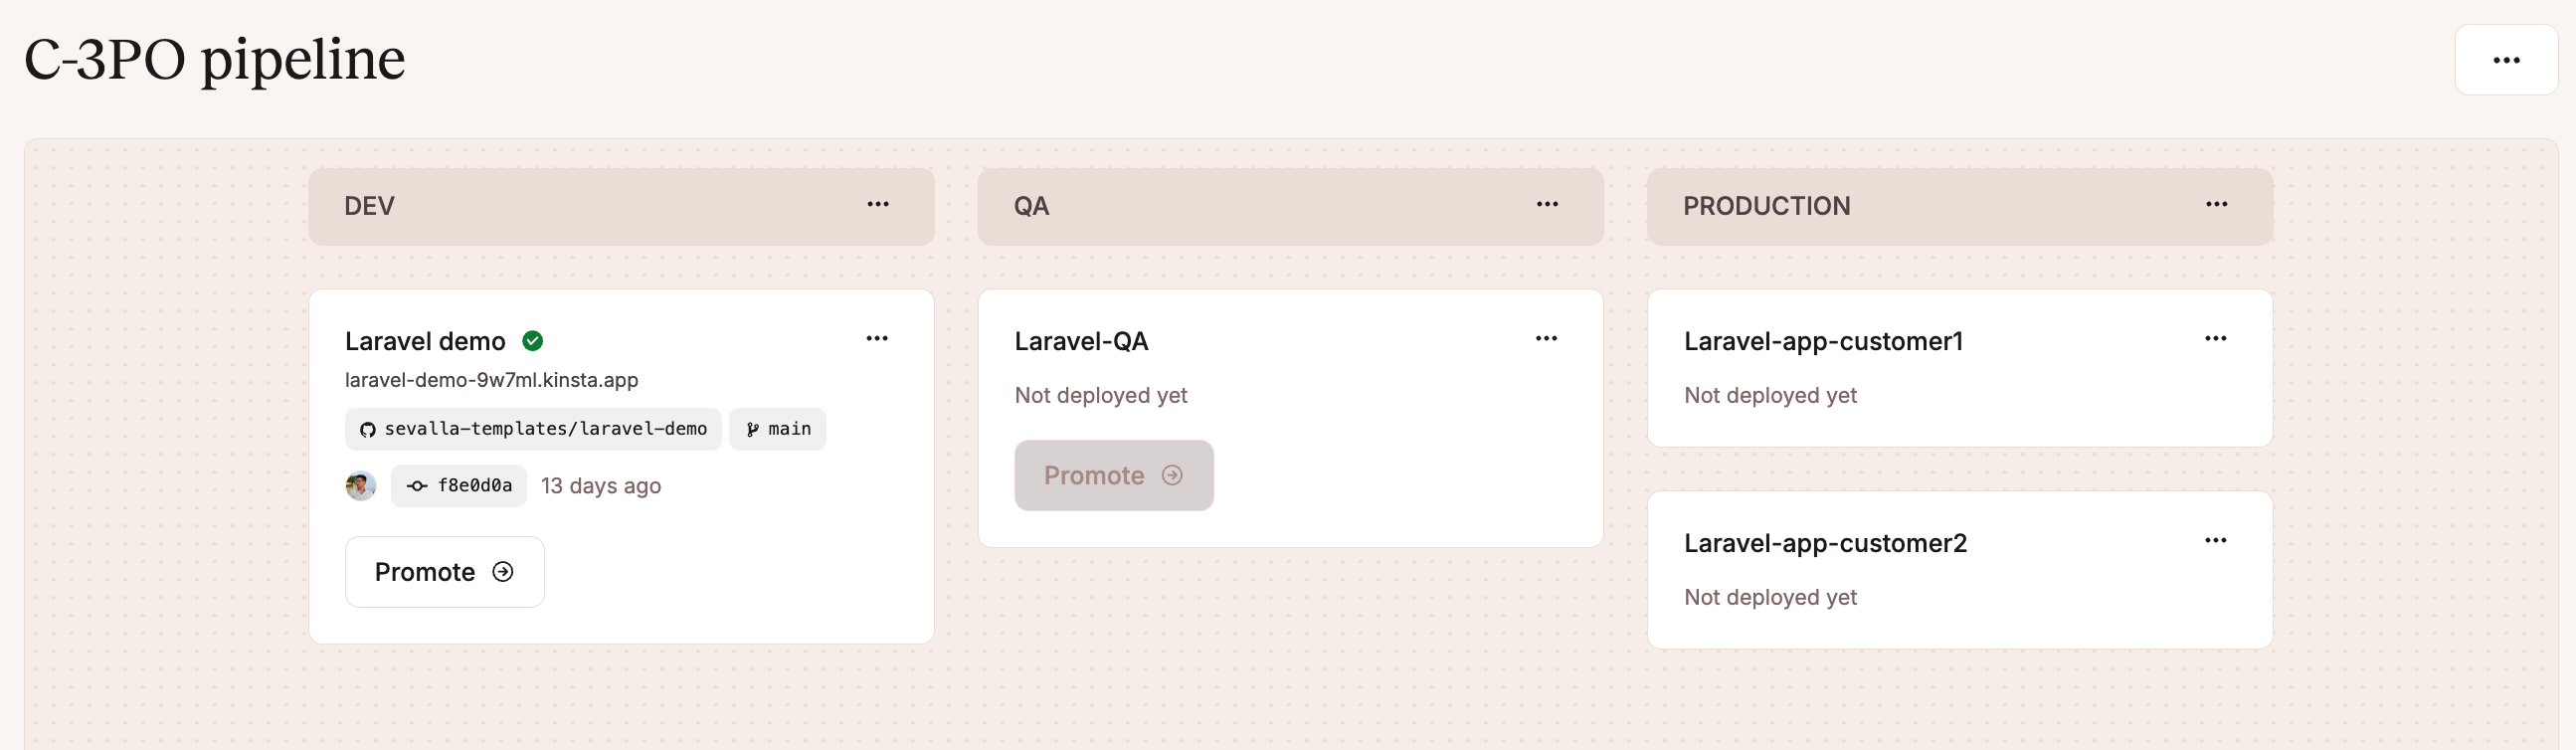The image size is (2576, 750).
Task: Open the laravel-demo-9w7ml.kinsta.app link
Action: click(x=491, y=380)
